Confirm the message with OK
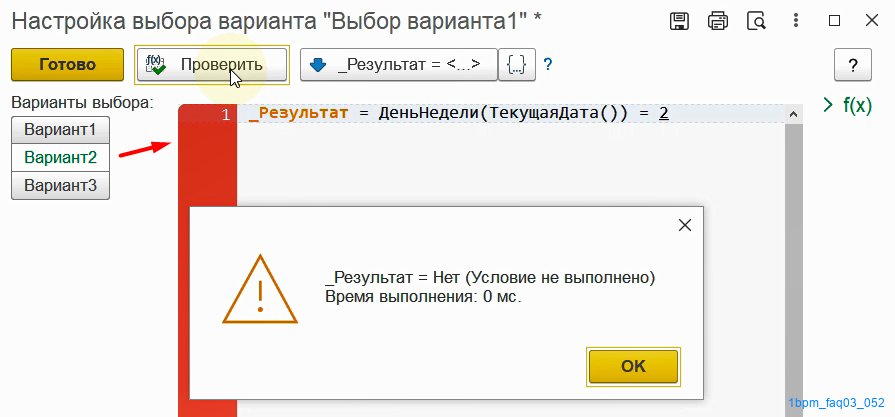895x417 pixels. (633, 366)
